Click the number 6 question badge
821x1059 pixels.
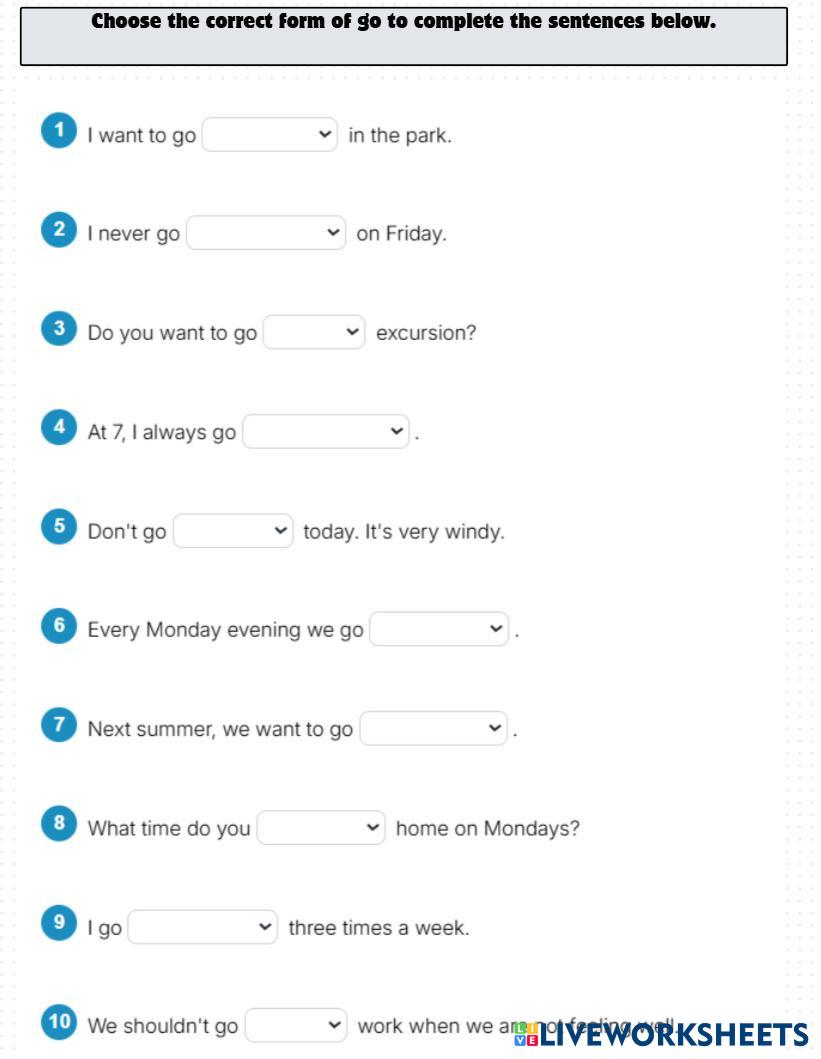pyautogui.click(x=59, y=626)
